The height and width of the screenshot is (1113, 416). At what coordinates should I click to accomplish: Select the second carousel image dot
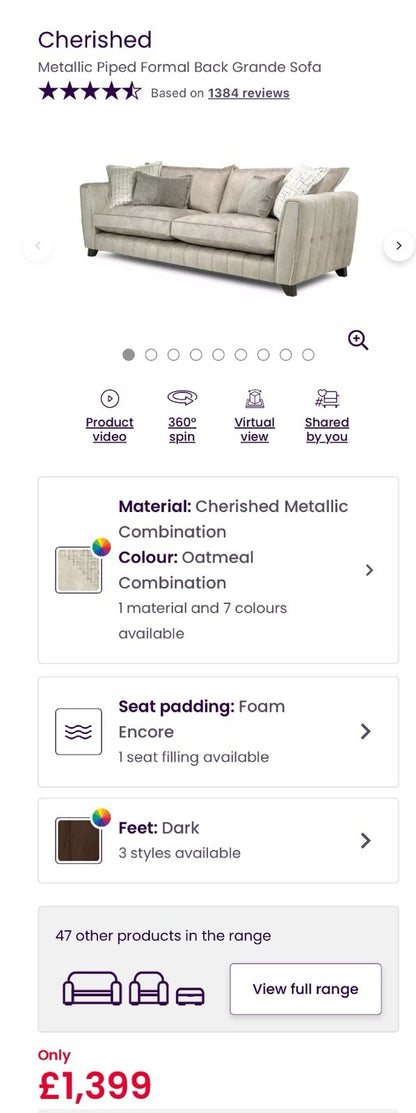coord(150,355)
